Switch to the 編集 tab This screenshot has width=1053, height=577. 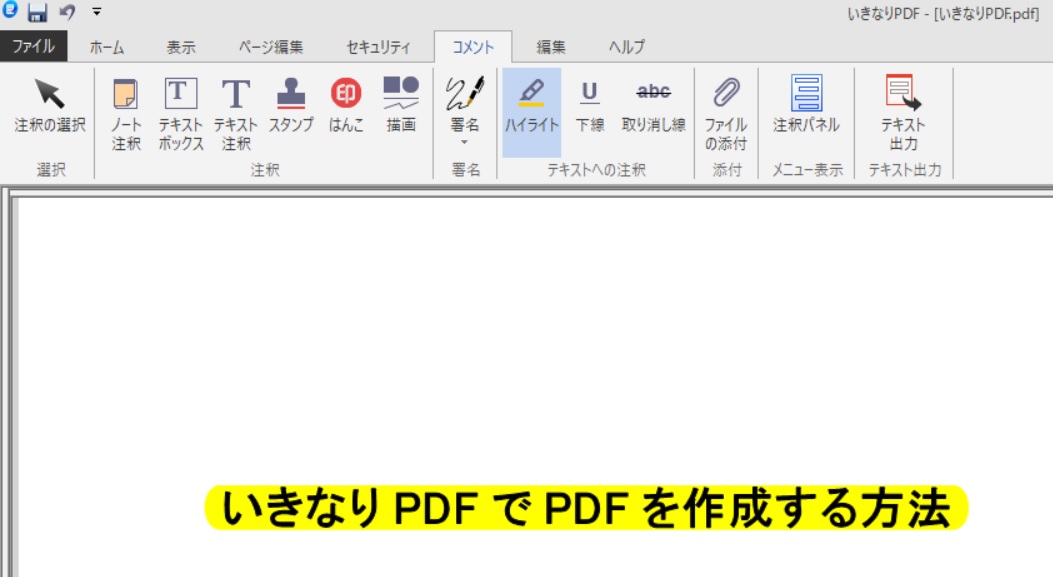[x=551, y=47]
